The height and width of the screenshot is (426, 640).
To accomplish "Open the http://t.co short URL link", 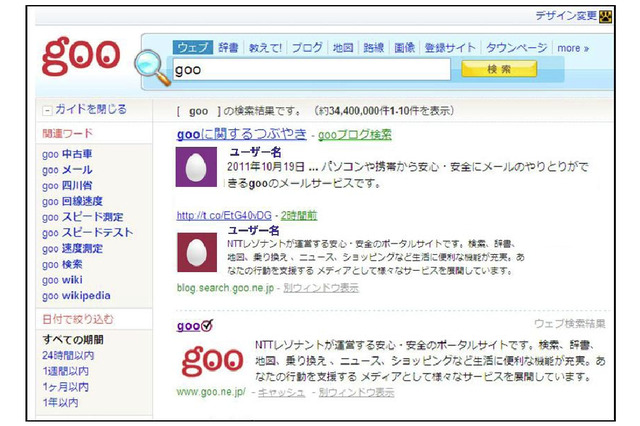I will pos(224,215).
